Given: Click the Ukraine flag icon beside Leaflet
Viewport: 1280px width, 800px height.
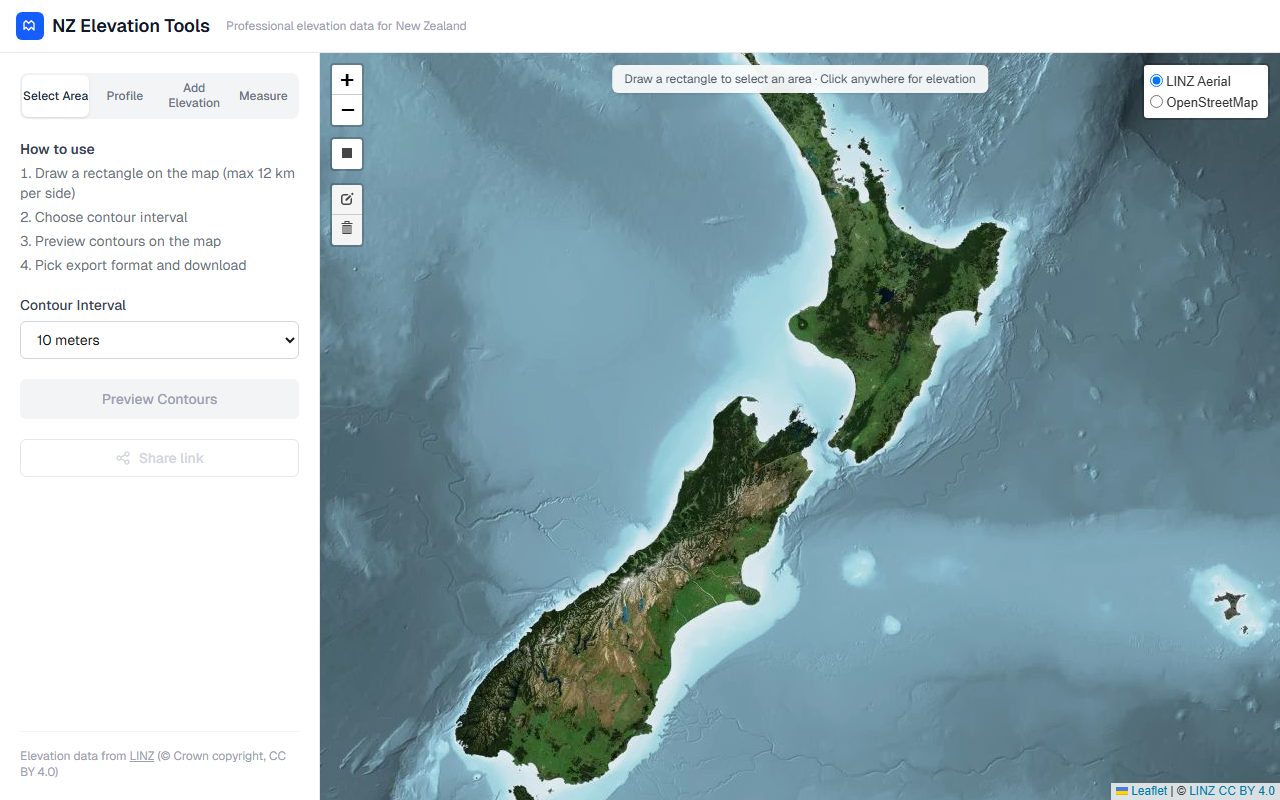Looking at the screenshot, I should [1122, 791].
